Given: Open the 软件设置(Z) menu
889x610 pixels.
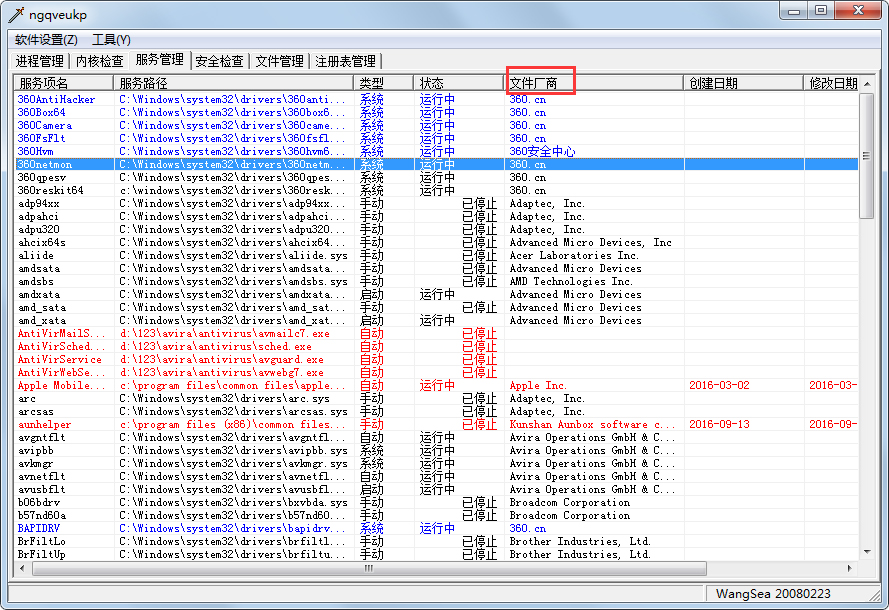Looking at the screenshot, I should point(46,40).
